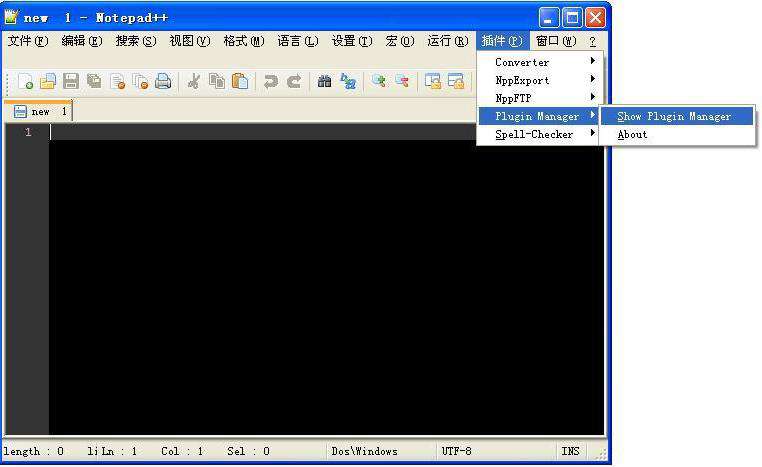This screenshot has height=467, width=762.
Task: Expand the Converter plugin submenu
Action: click(x=540, y=62)
